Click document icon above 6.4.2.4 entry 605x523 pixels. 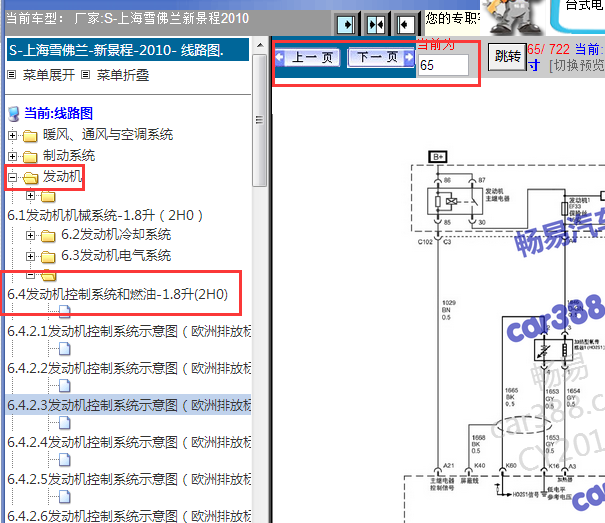[64, 423]
